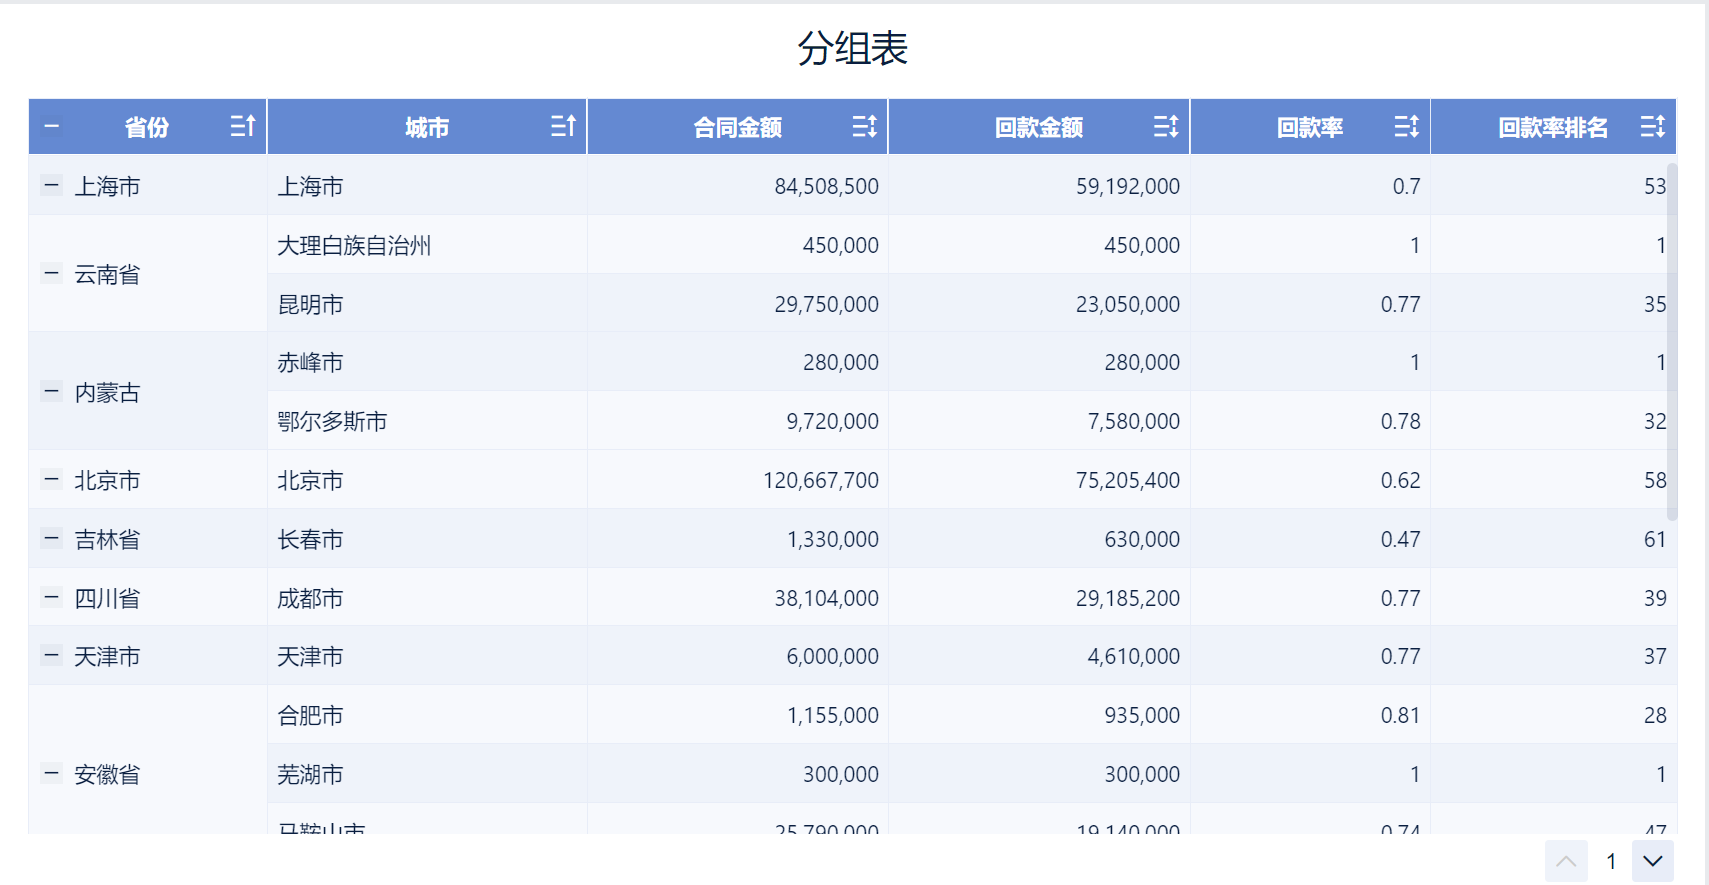Image resolution: width=1709 pixels, height=885 pixels.
Task: Sort the 回款金额 column
Action: (x=1165, y=126)
